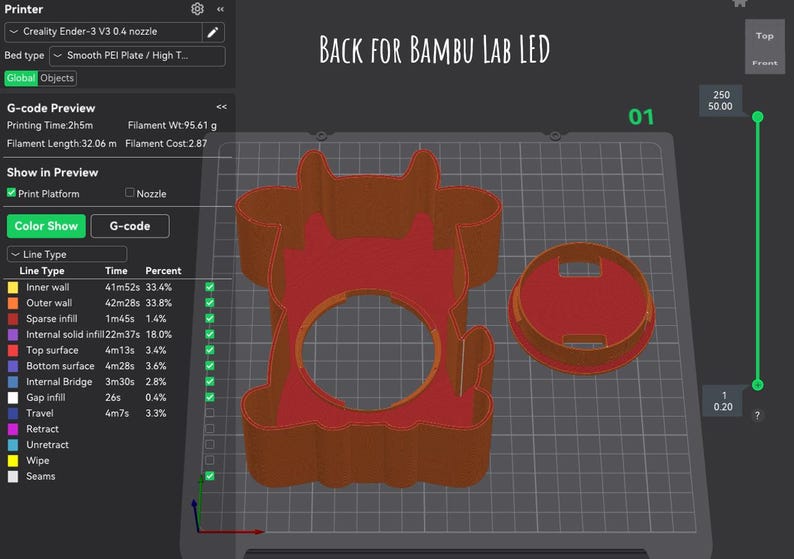
Task: Click the layer slider lower value 1
Action: [x=724, y=395]
